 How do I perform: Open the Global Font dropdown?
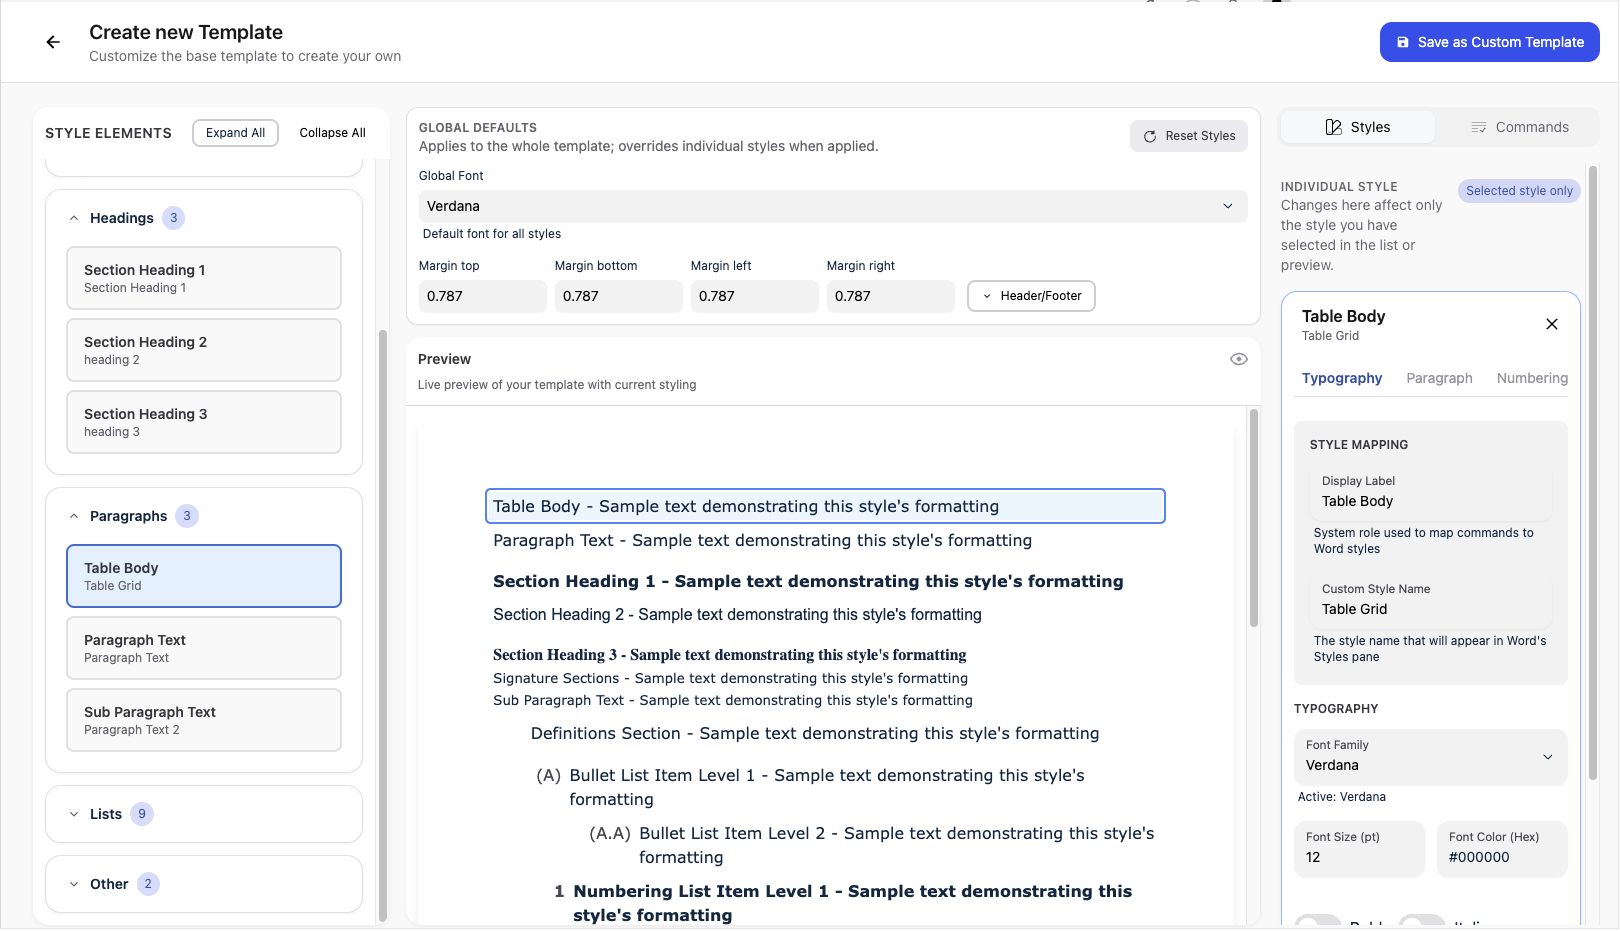click(x=832, y=206)
